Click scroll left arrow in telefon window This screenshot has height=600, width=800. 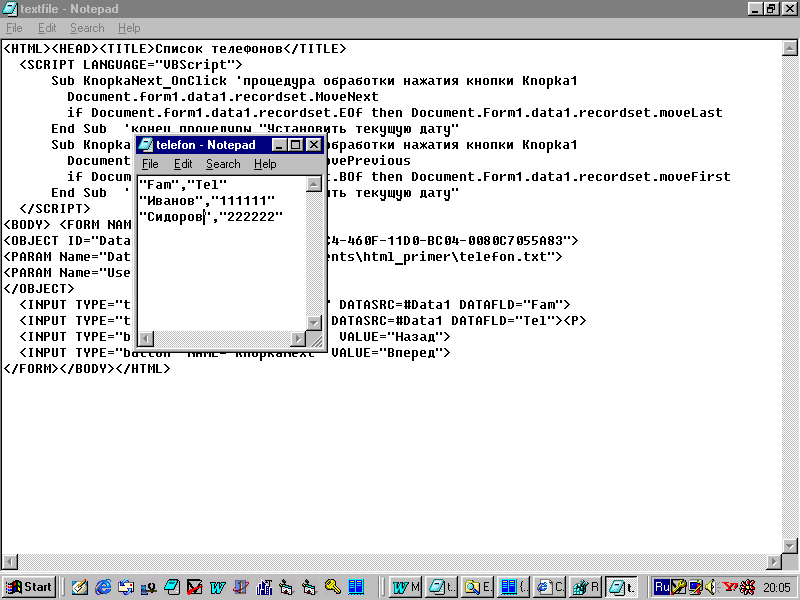tap(146, 338)
